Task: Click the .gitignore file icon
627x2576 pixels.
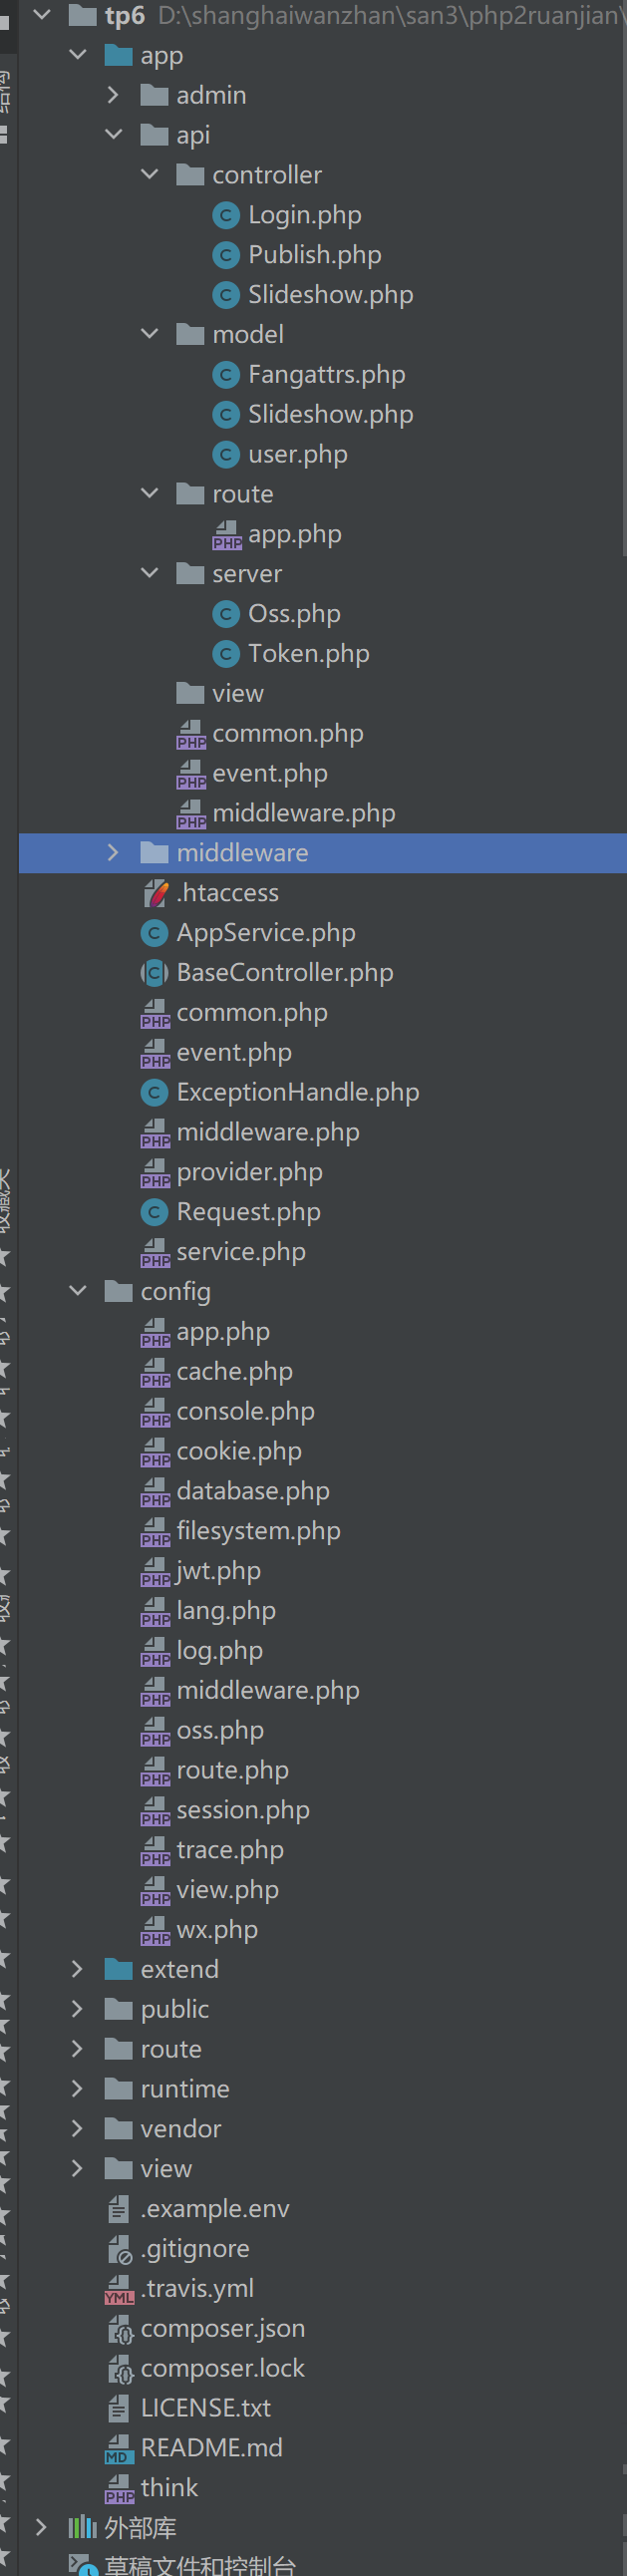Action: (x=119, y=2248)
